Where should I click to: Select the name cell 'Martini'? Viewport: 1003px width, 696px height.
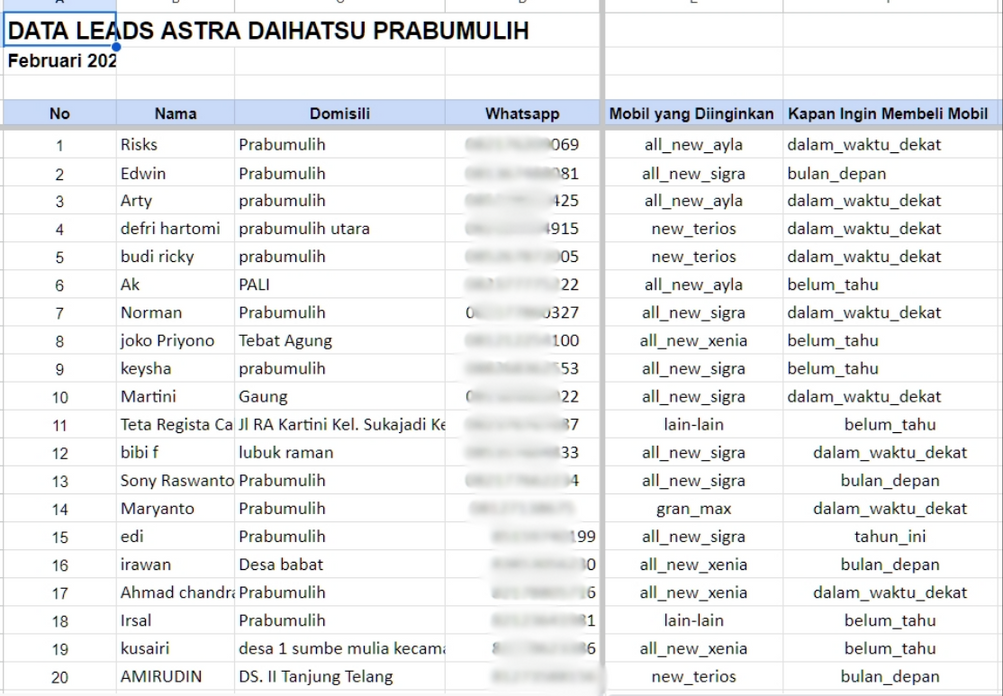pyautogui.click(x=175, y=397)
